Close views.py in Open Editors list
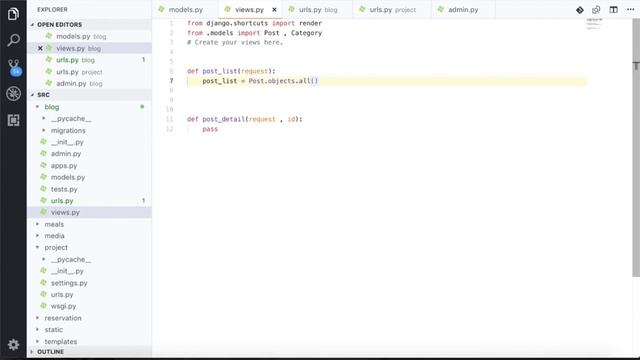Viewport: 640px width, 360px height. 40,48
